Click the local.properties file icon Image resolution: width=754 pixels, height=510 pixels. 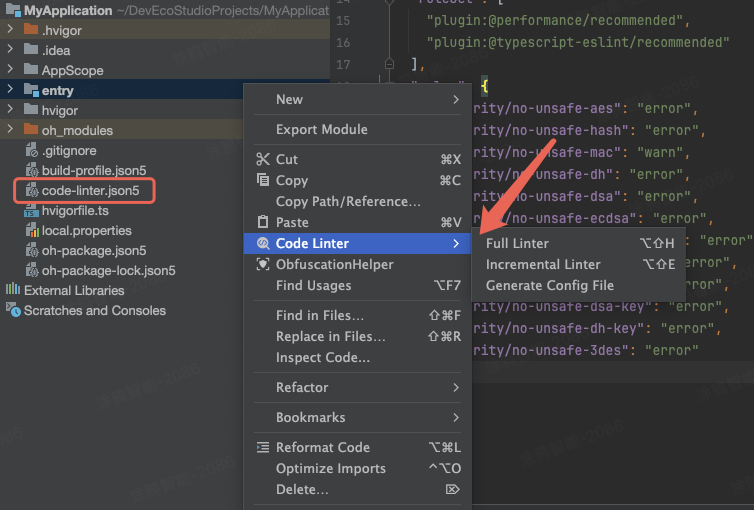coord(32,230)
